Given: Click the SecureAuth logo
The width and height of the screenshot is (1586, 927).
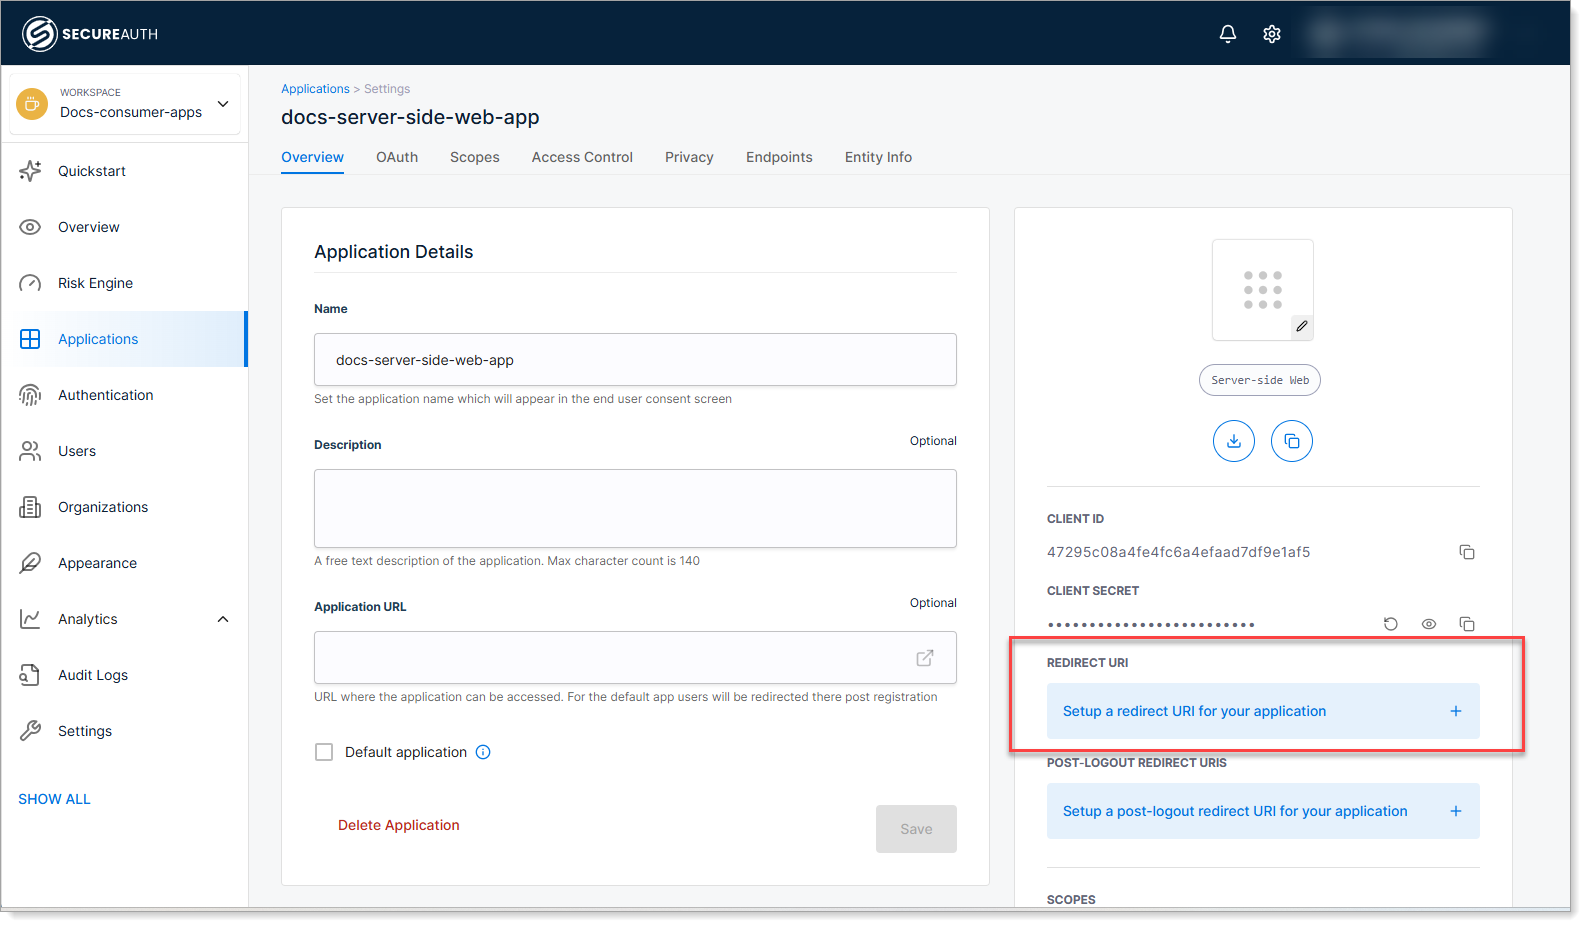Looking at the screenshot, I should (90, 34).
